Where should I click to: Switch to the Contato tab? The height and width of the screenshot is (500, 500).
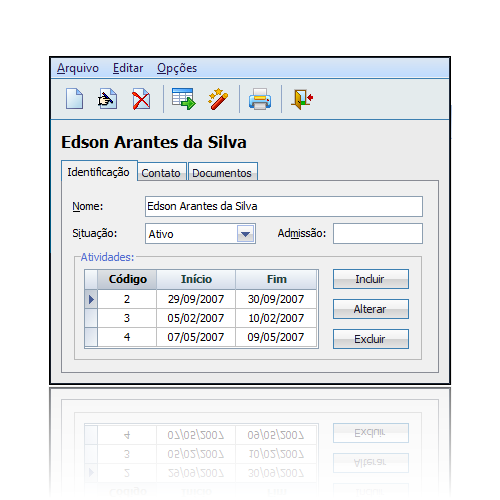[162, 172]
